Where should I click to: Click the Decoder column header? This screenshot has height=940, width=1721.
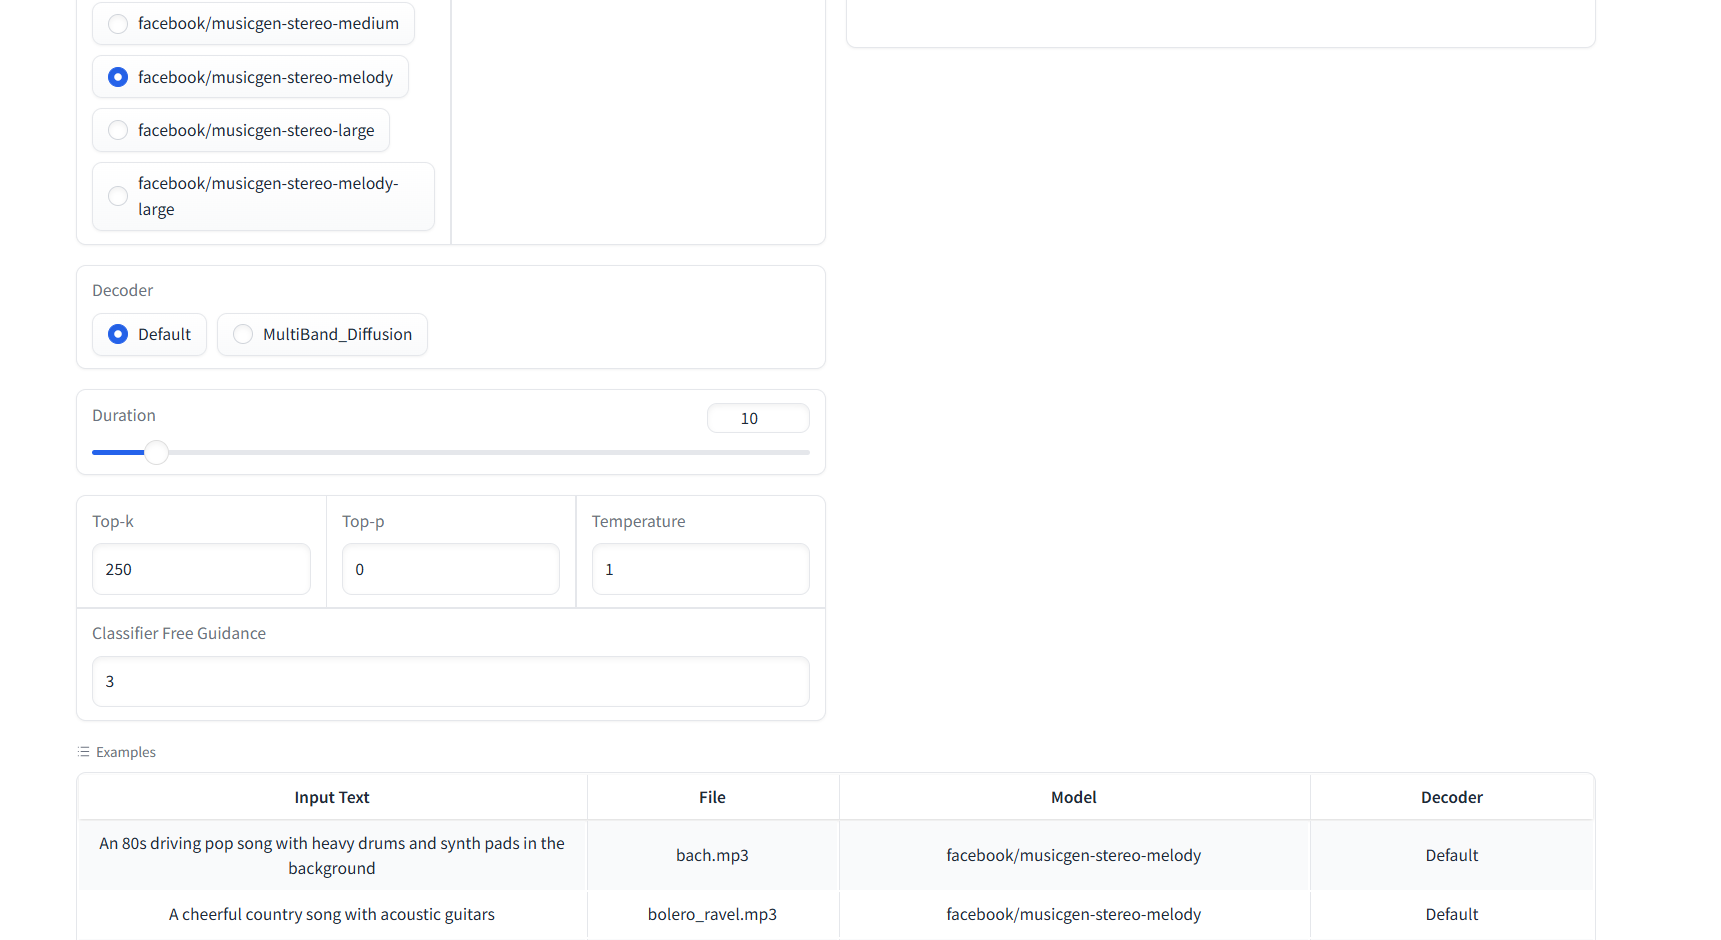(x=1452, y=797)
